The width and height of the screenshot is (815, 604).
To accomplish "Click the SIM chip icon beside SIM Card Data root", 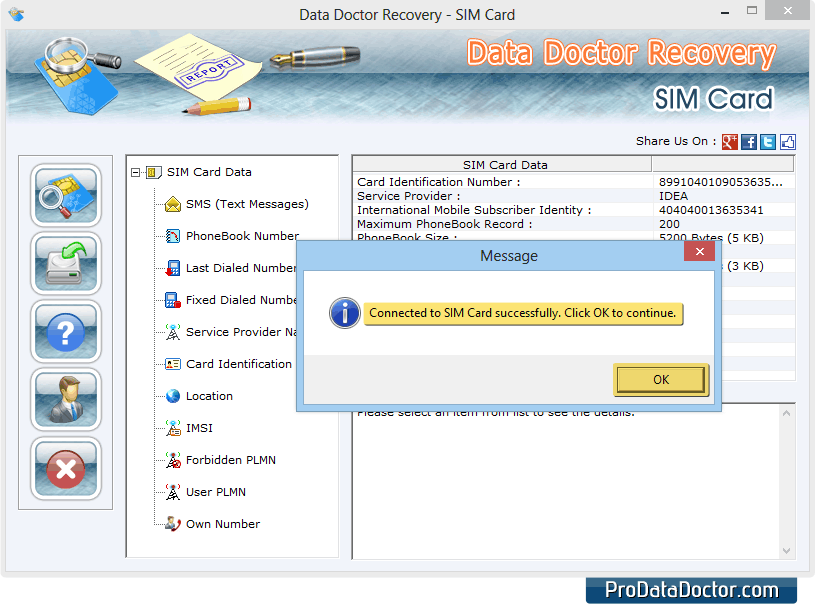I will coord(154,172).
